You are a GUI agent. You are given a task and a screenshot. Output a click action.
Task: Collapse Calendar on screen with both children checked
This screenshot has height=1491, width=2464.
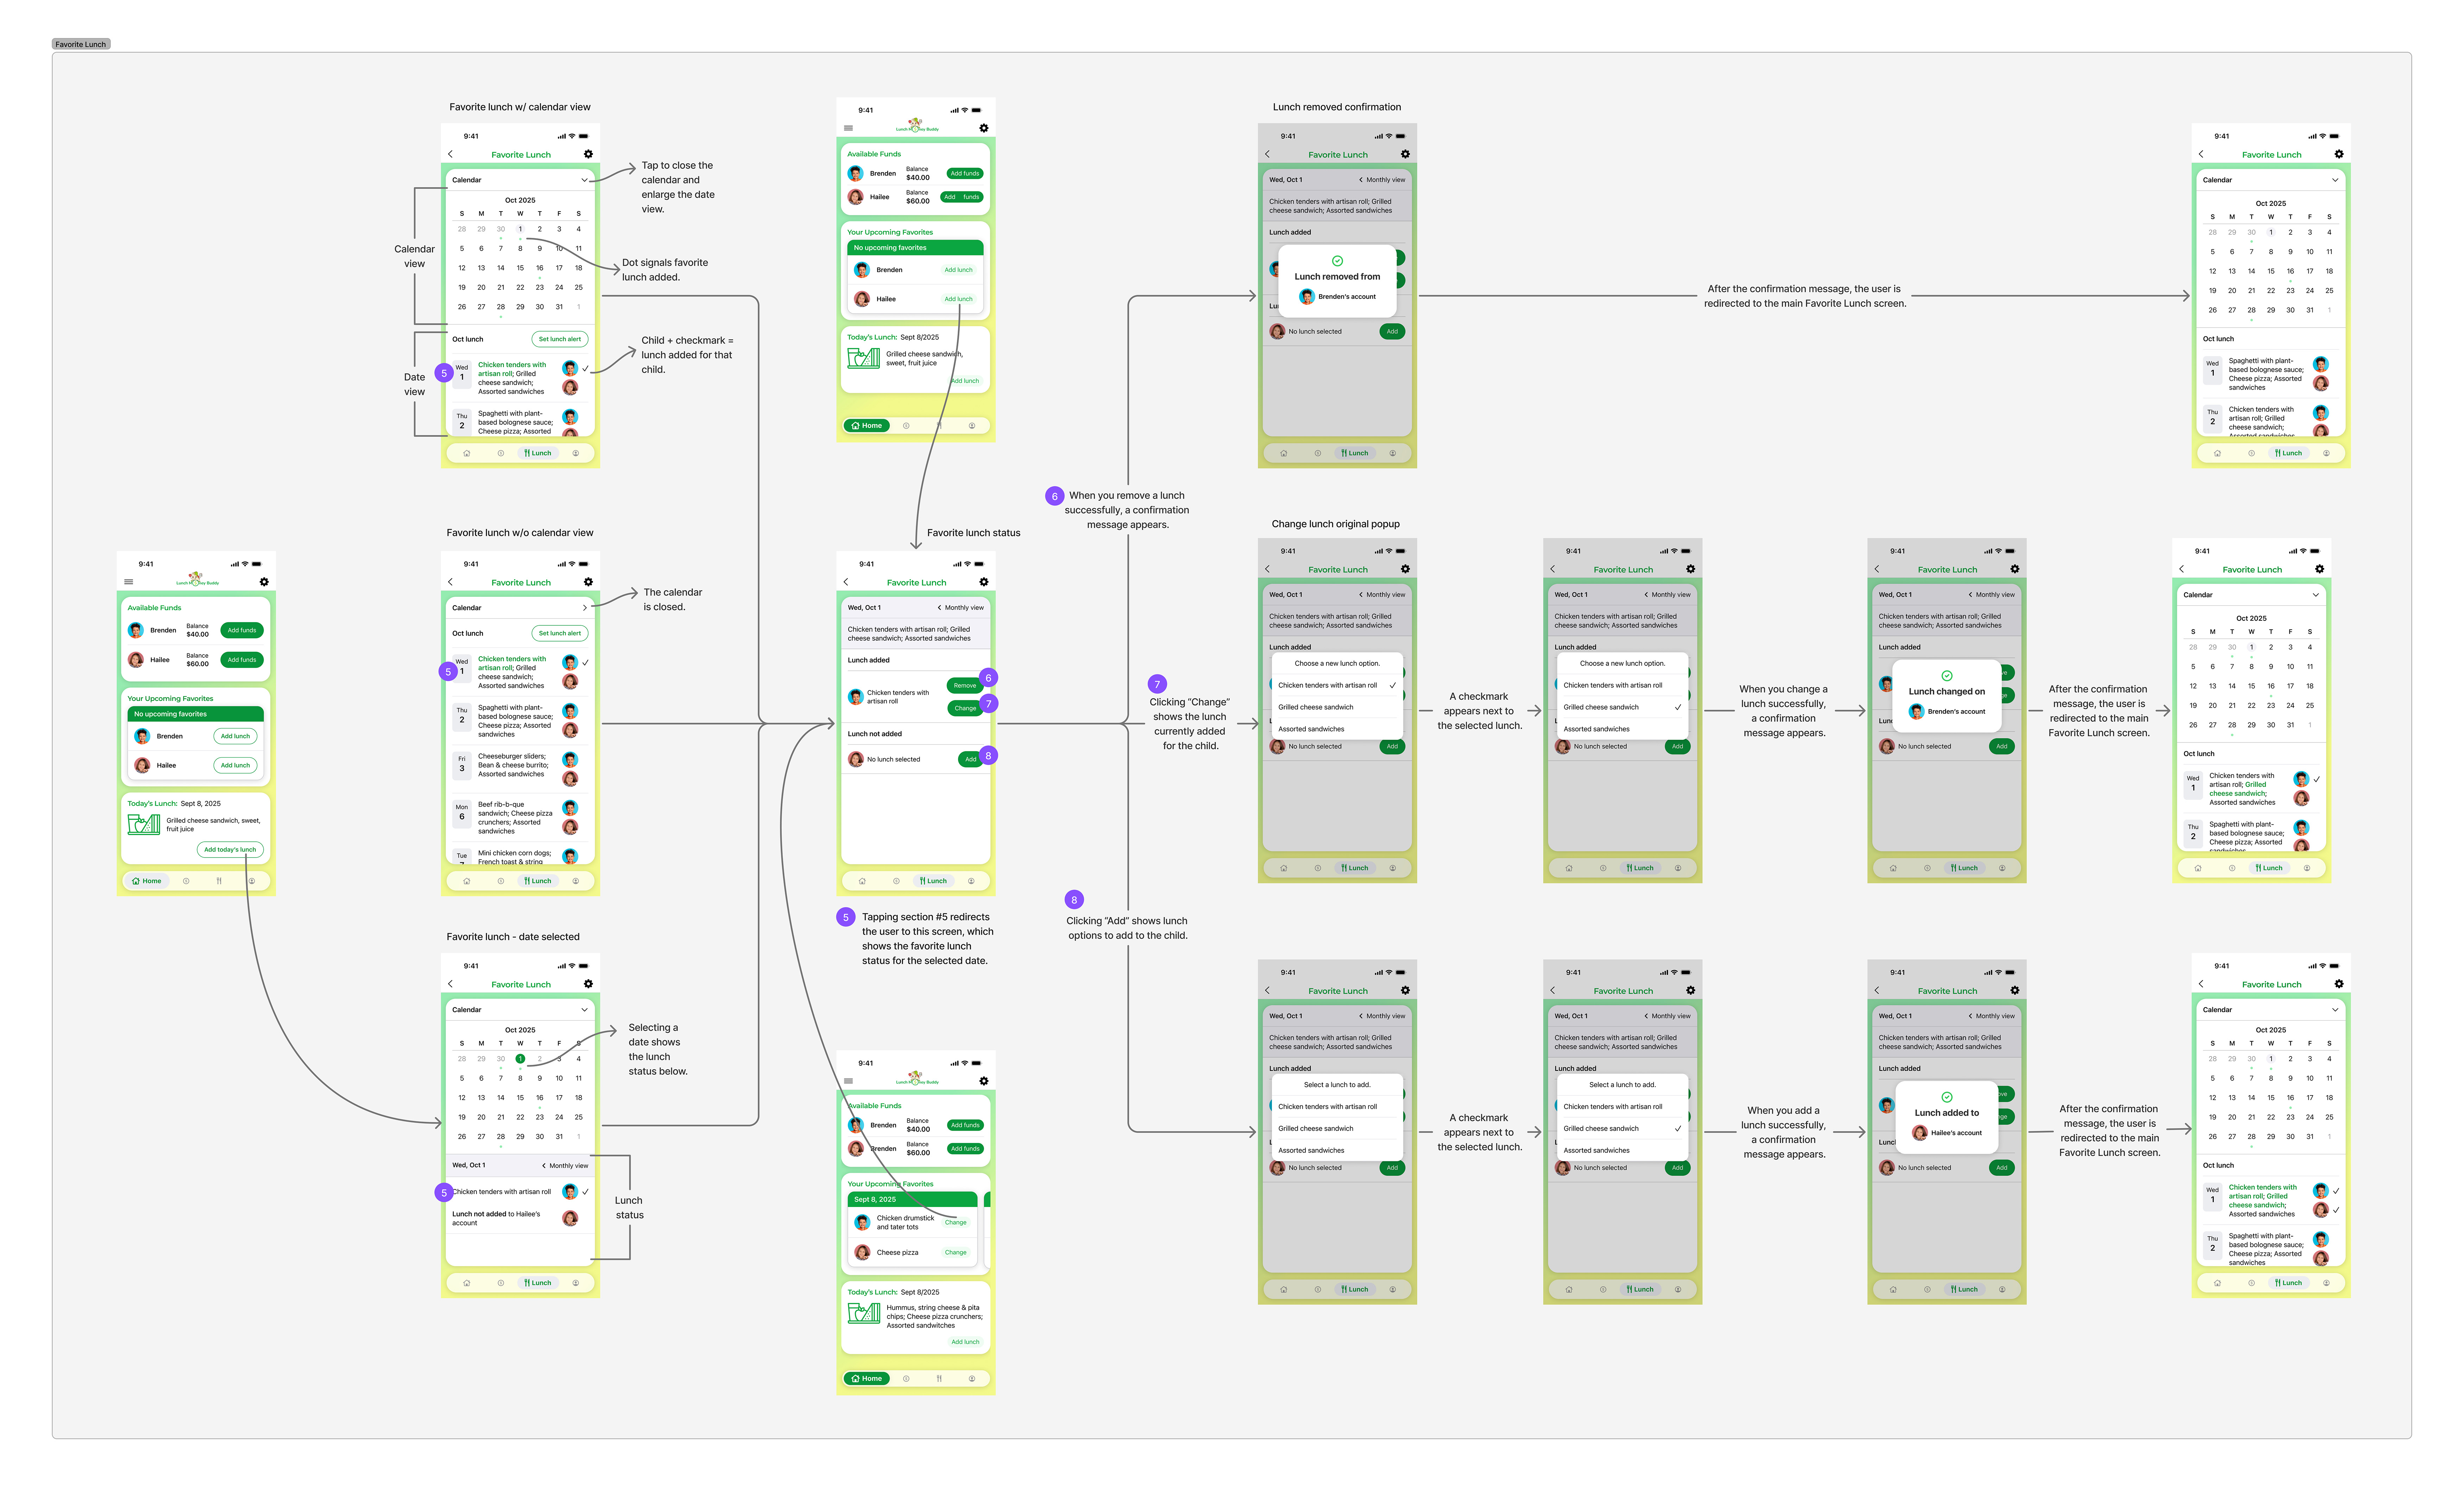point(2335,1010)
